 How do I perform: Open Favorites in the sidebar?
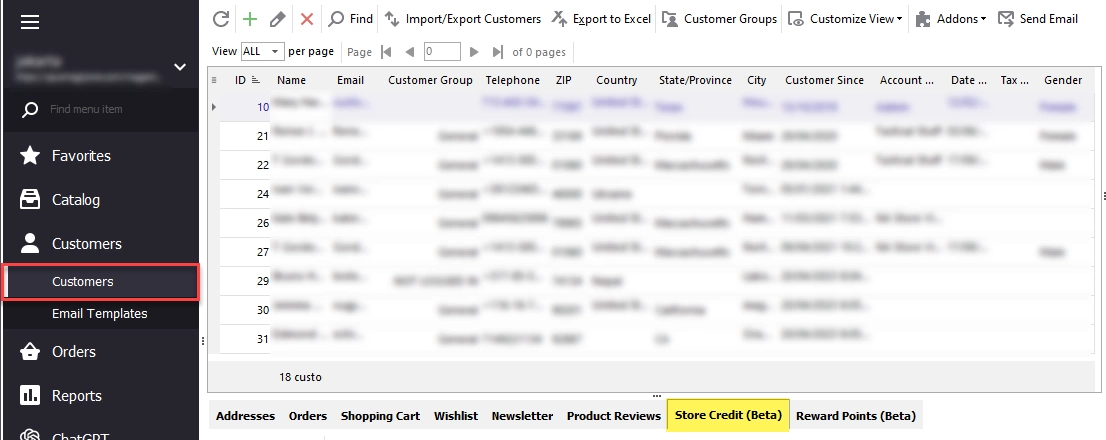point(81,156)
